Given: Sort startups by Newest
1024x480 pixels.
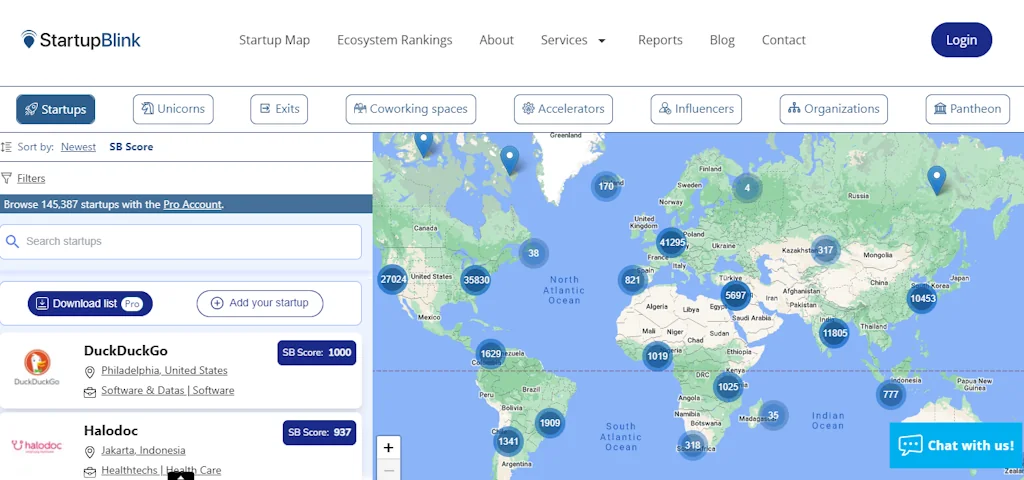Looking at the screenshot, I should pos(78,147).
